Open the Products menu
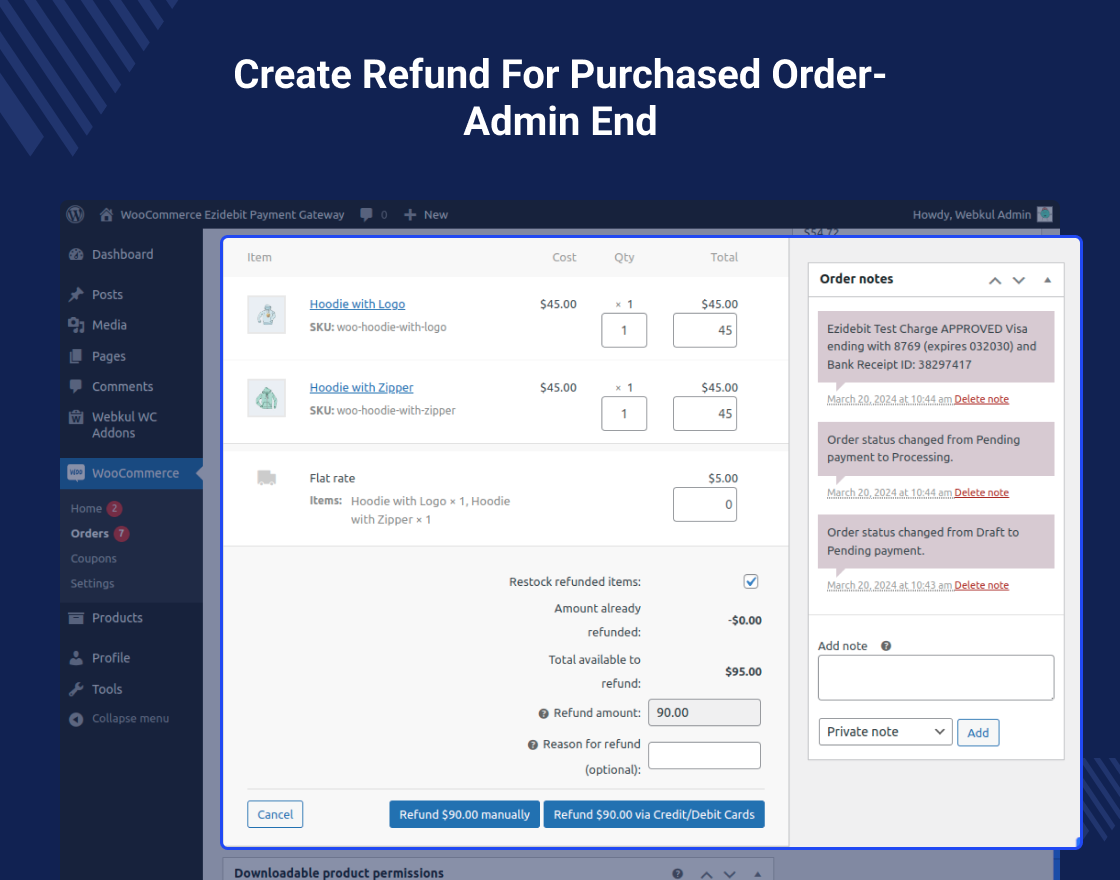This screenshot has height=880, width=1120. 117,618
